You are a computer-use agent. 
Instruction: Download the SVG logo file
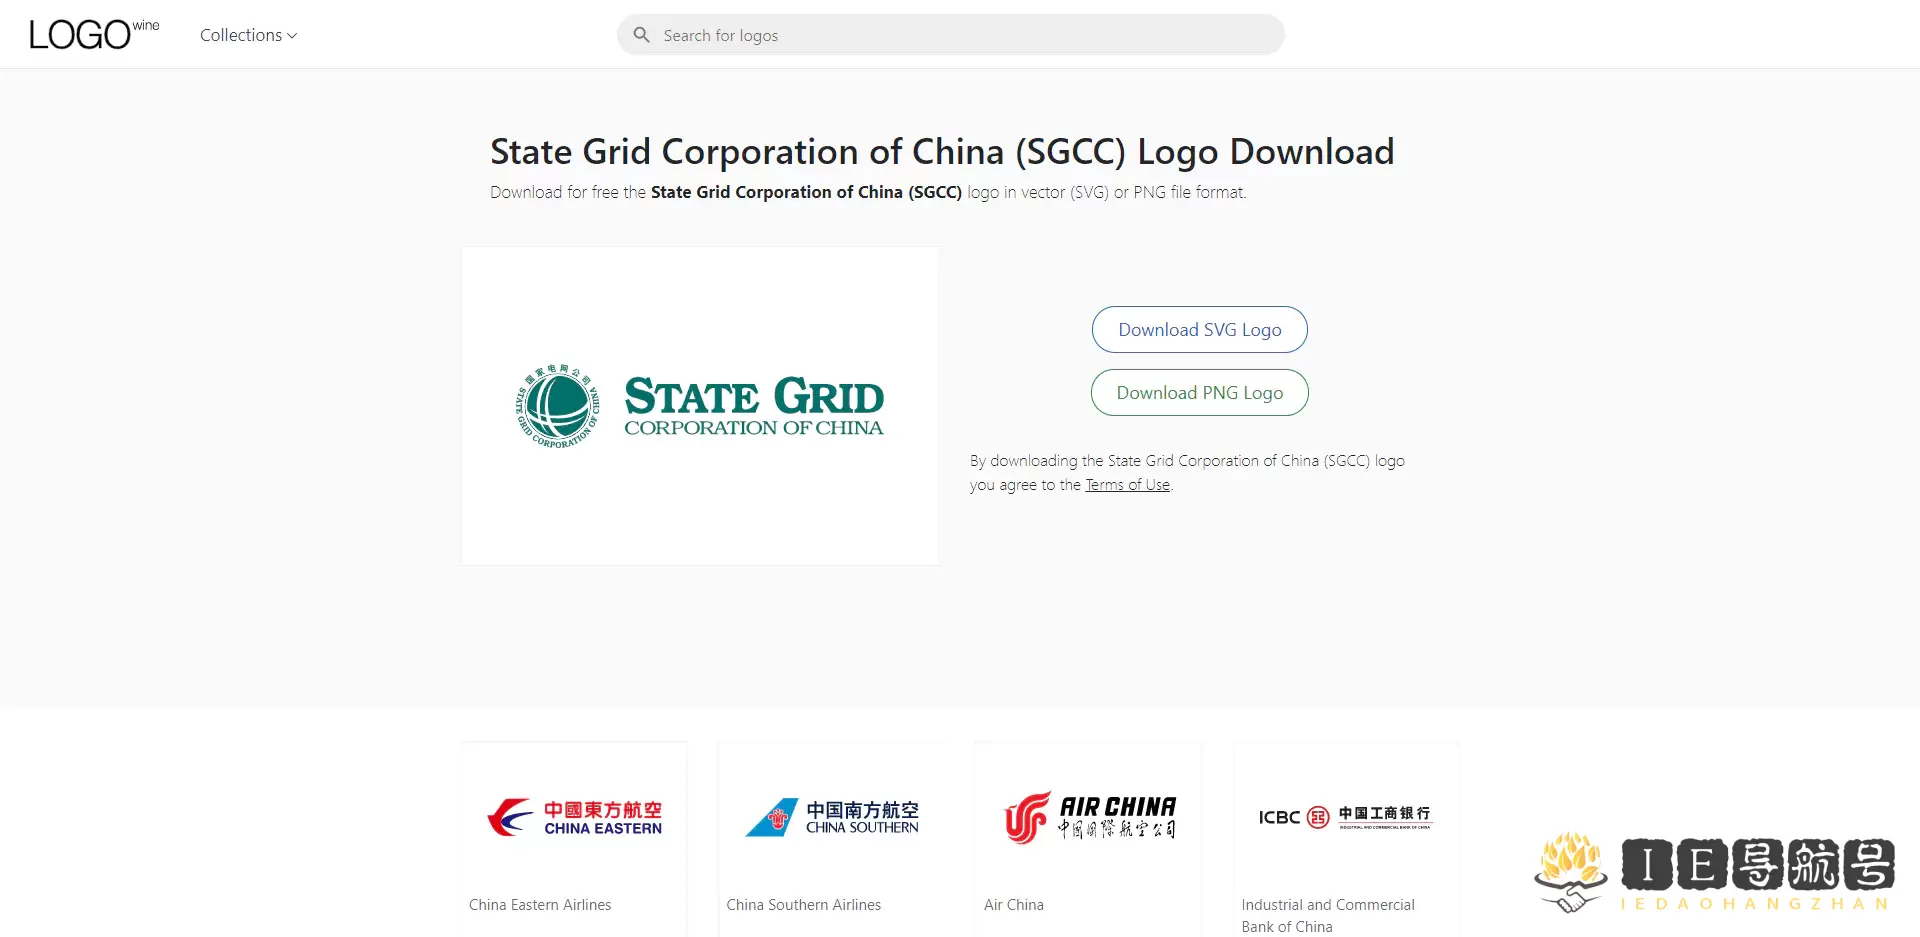click(1199, 330)
